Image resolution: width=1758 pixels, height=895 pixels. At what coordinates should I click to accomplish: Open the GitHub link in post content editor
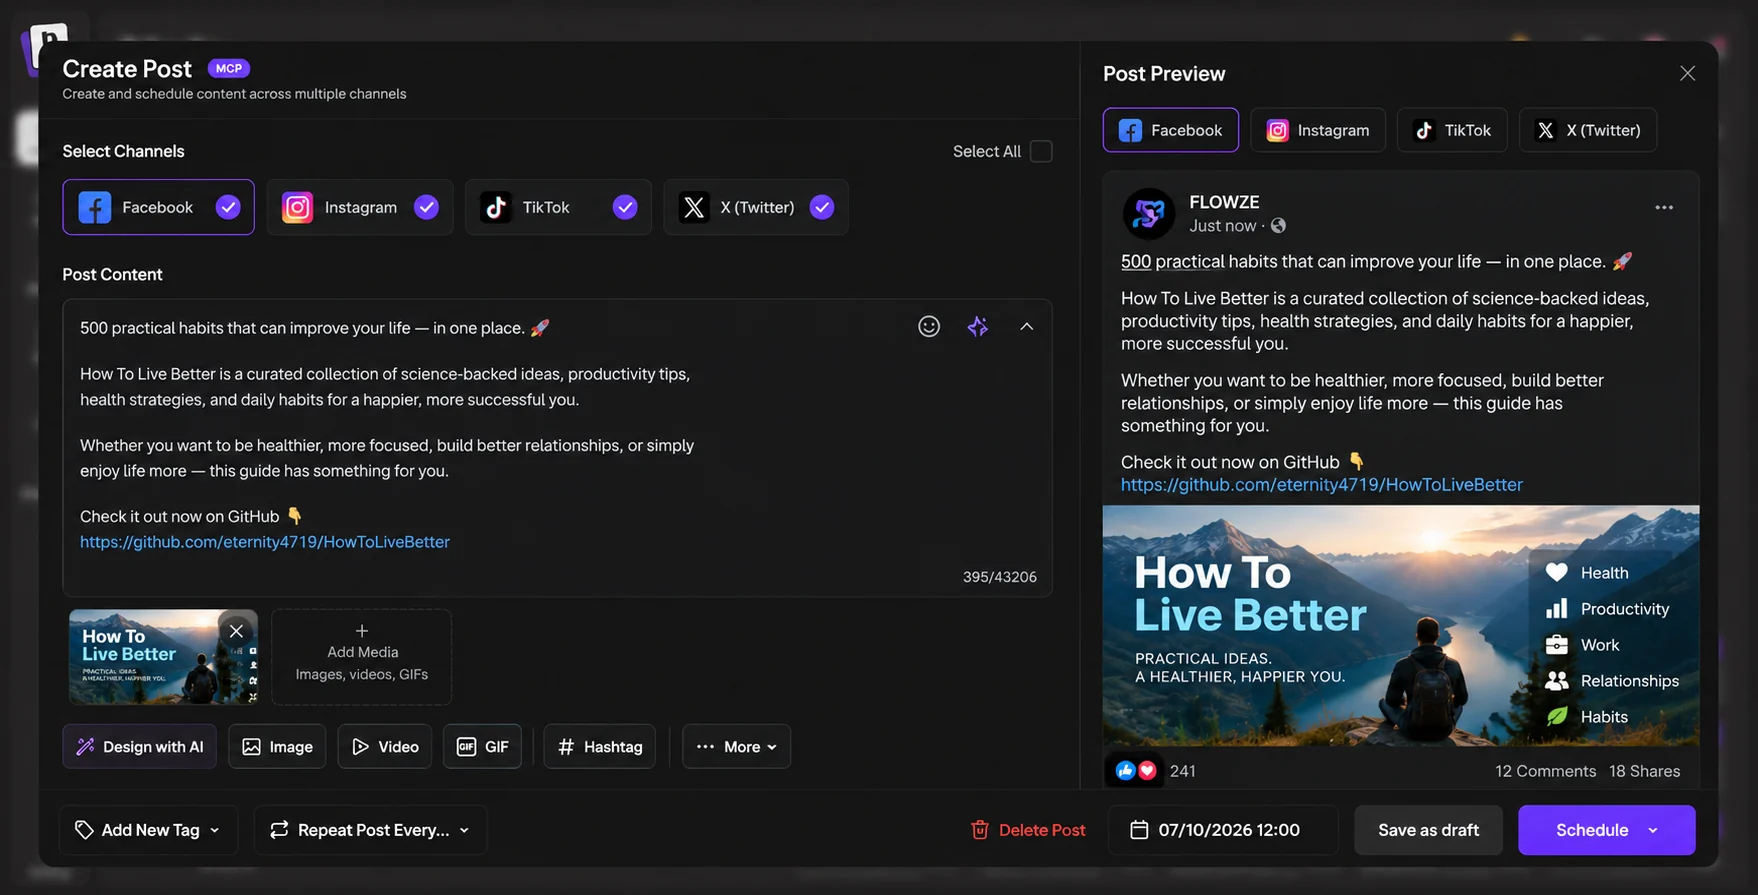tap(265, 542)
